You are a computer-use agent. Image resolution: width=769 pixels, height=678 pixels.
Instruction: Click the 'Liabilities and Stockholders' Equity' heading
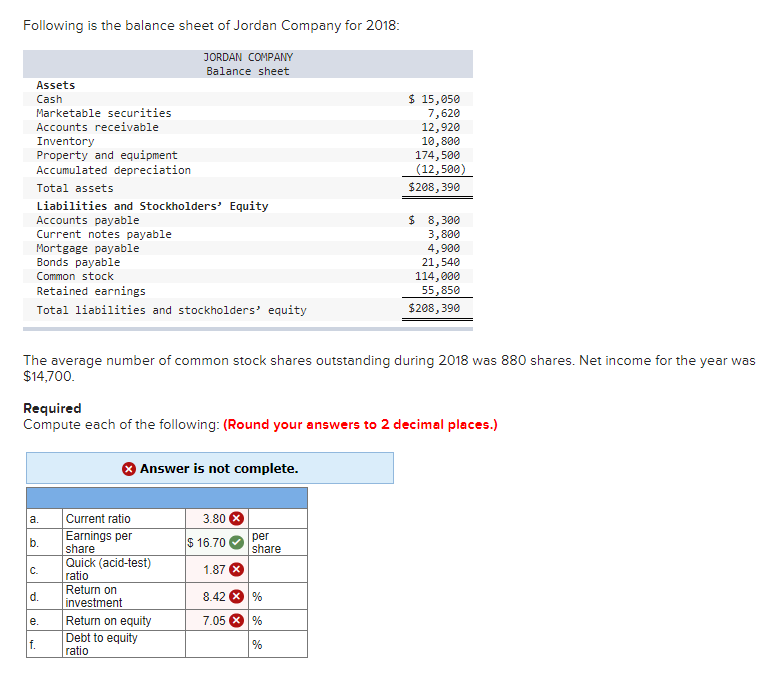coord(153,206)
